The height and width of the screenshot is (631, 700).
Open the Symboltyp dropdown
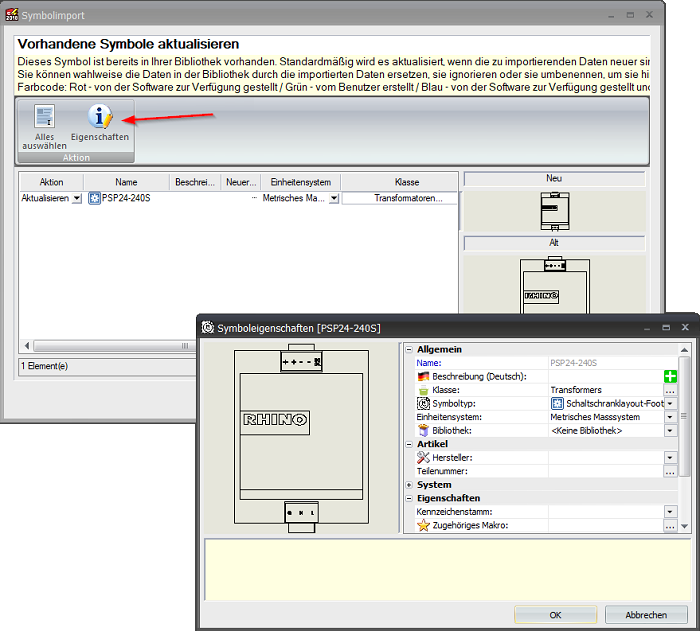point(670,403)
